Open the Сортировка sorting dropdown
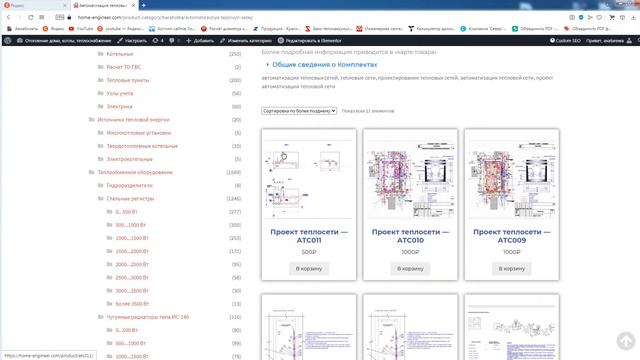The image size is (640, 360). click(x=299, y=111)
